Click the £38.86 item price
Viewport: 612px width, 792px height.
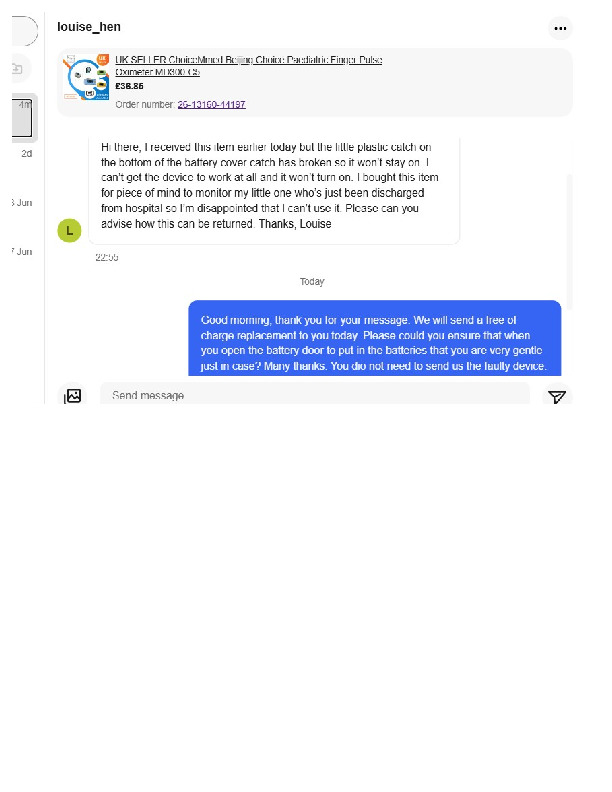(x=129, y=86)
